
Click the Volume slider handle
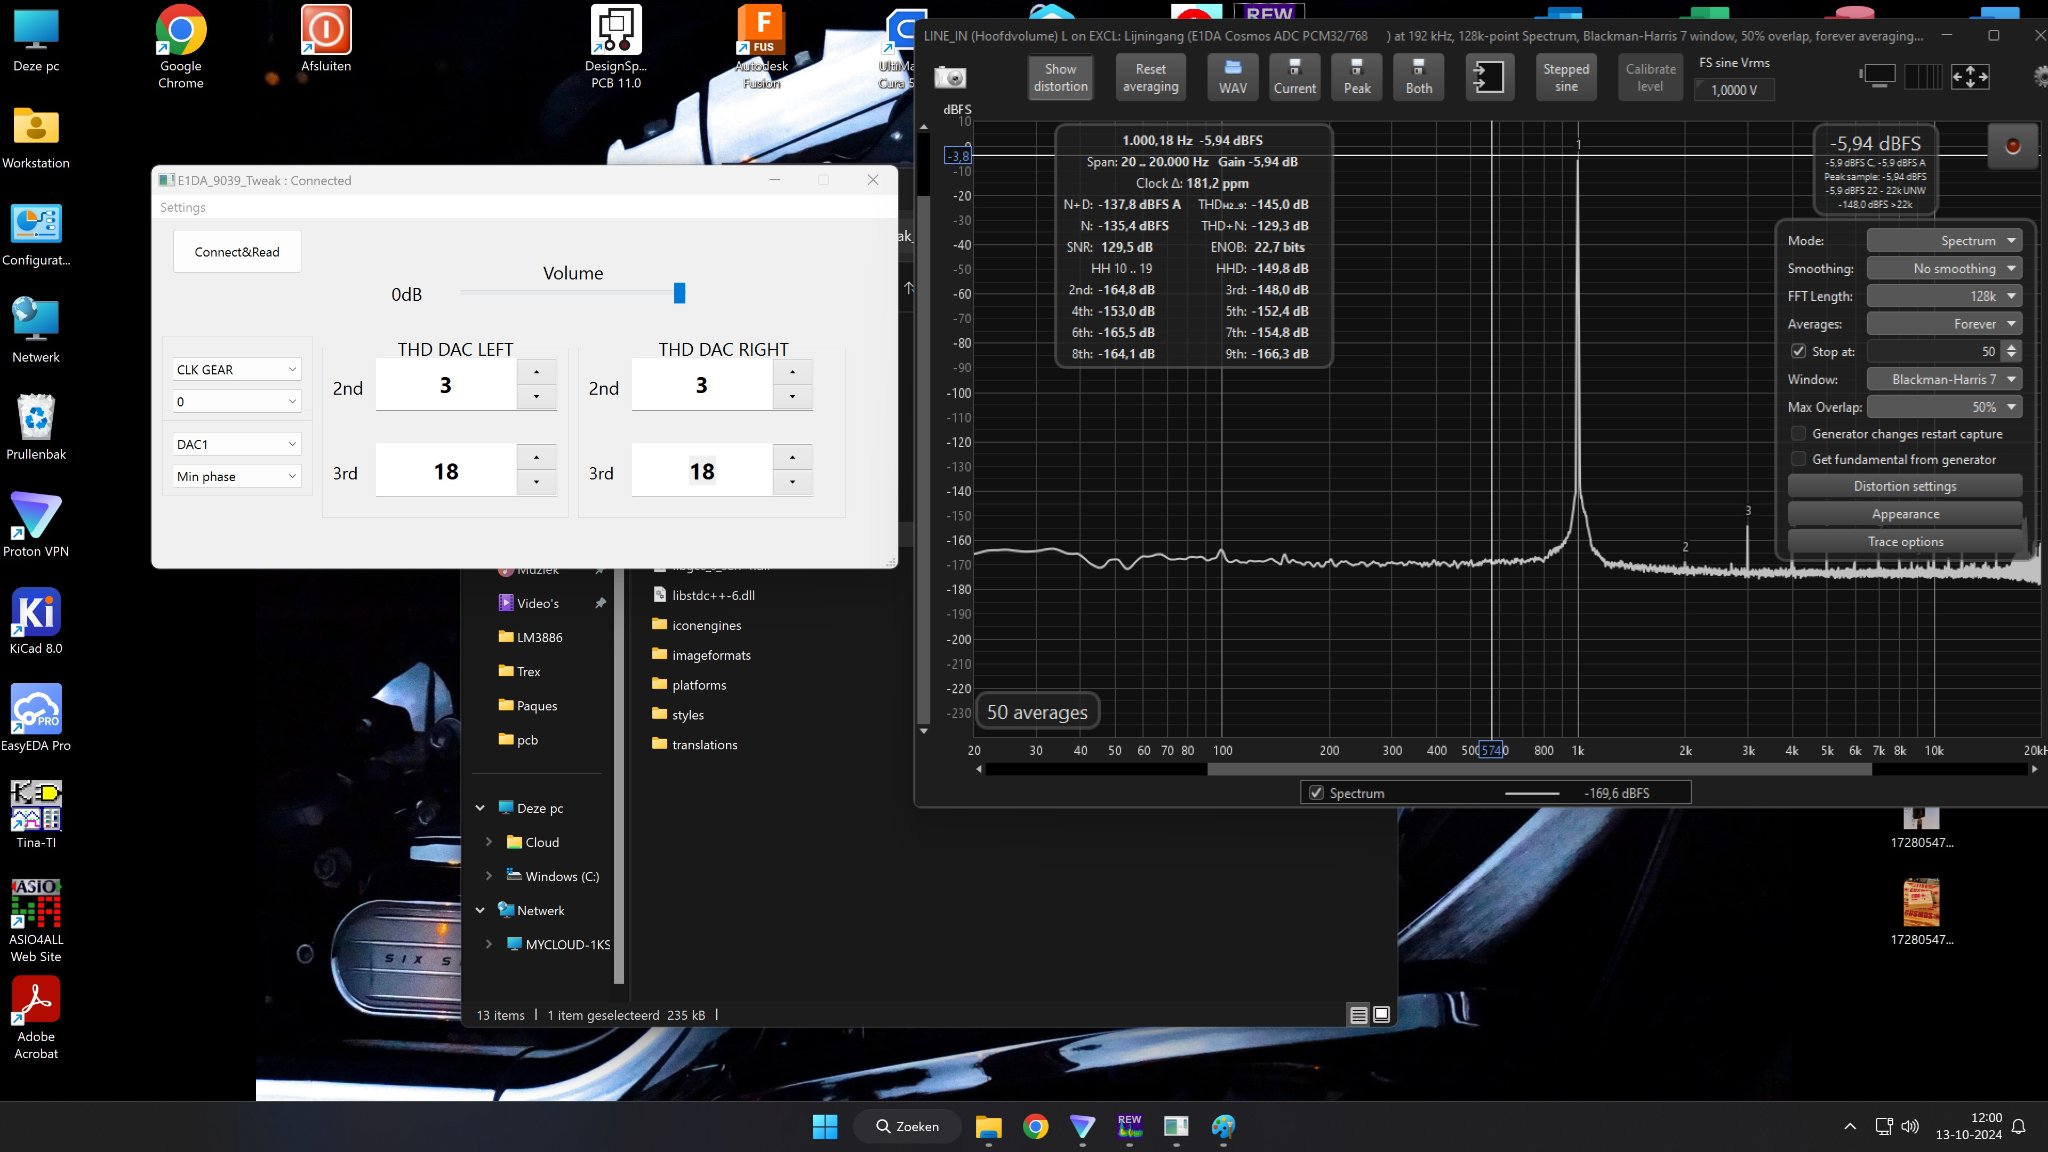680,293
